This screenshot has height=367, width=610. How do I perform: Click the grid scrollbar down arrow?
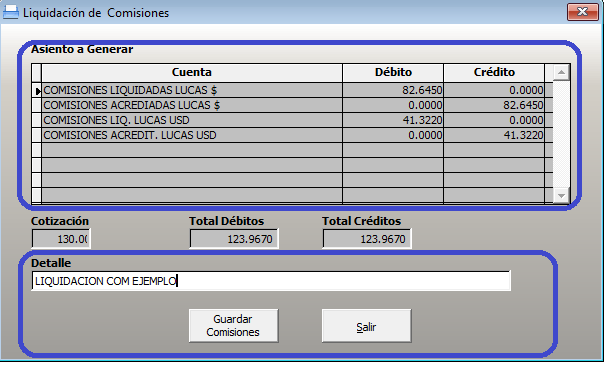point(561,195)
